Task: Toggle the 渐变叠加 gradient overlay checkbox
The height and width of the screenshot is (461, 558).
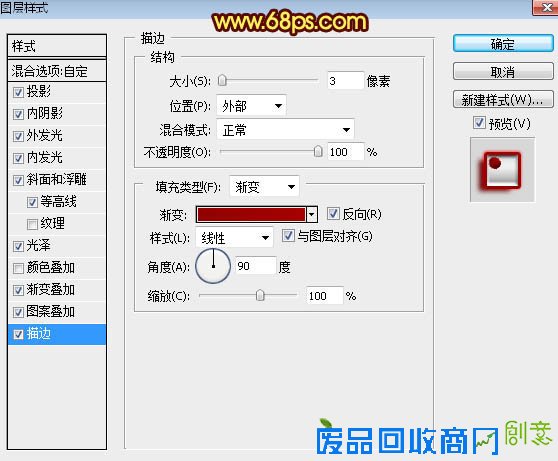Action: [18, 290]
